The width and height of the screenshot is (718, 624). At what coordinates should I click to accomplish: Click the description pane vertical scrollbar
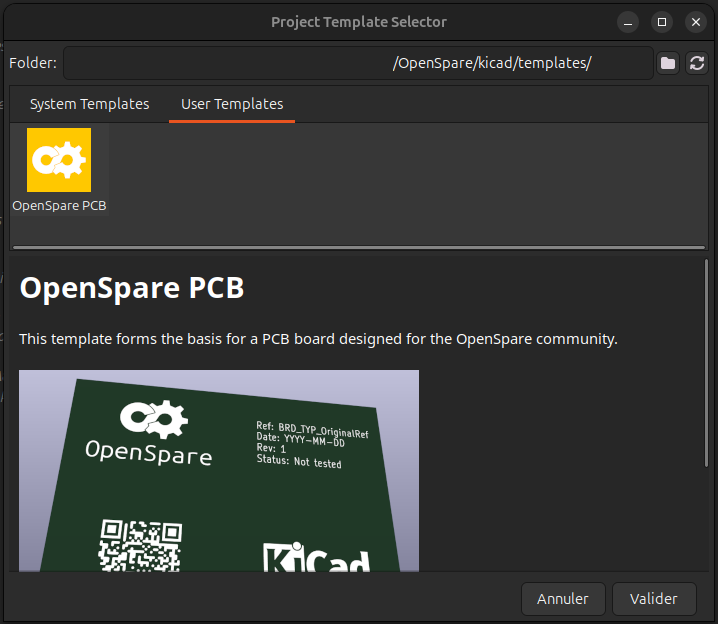[706, 363]
